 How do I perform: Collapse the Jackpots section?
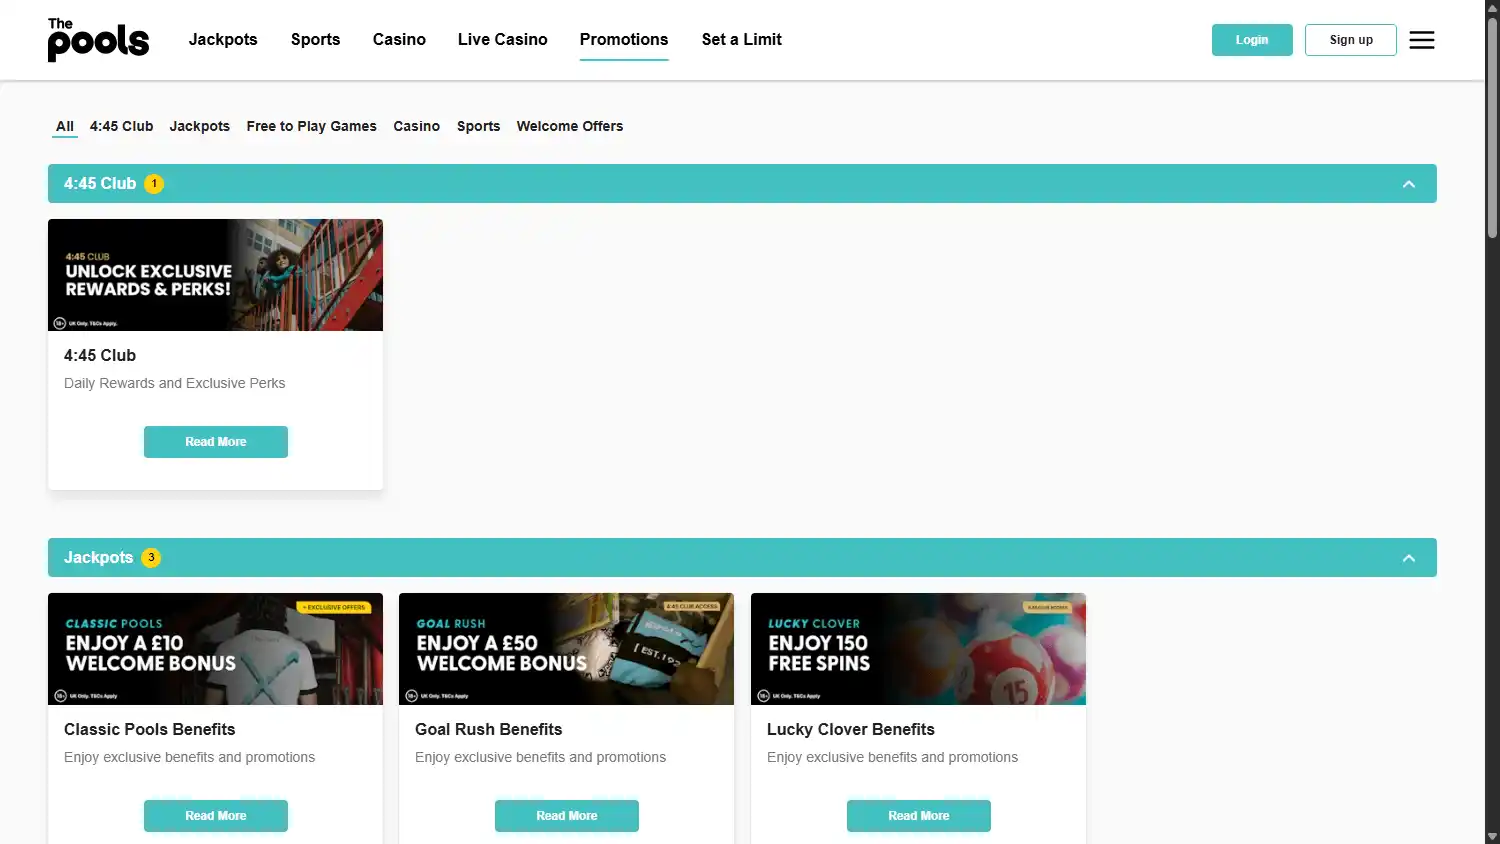(1409, 558)
